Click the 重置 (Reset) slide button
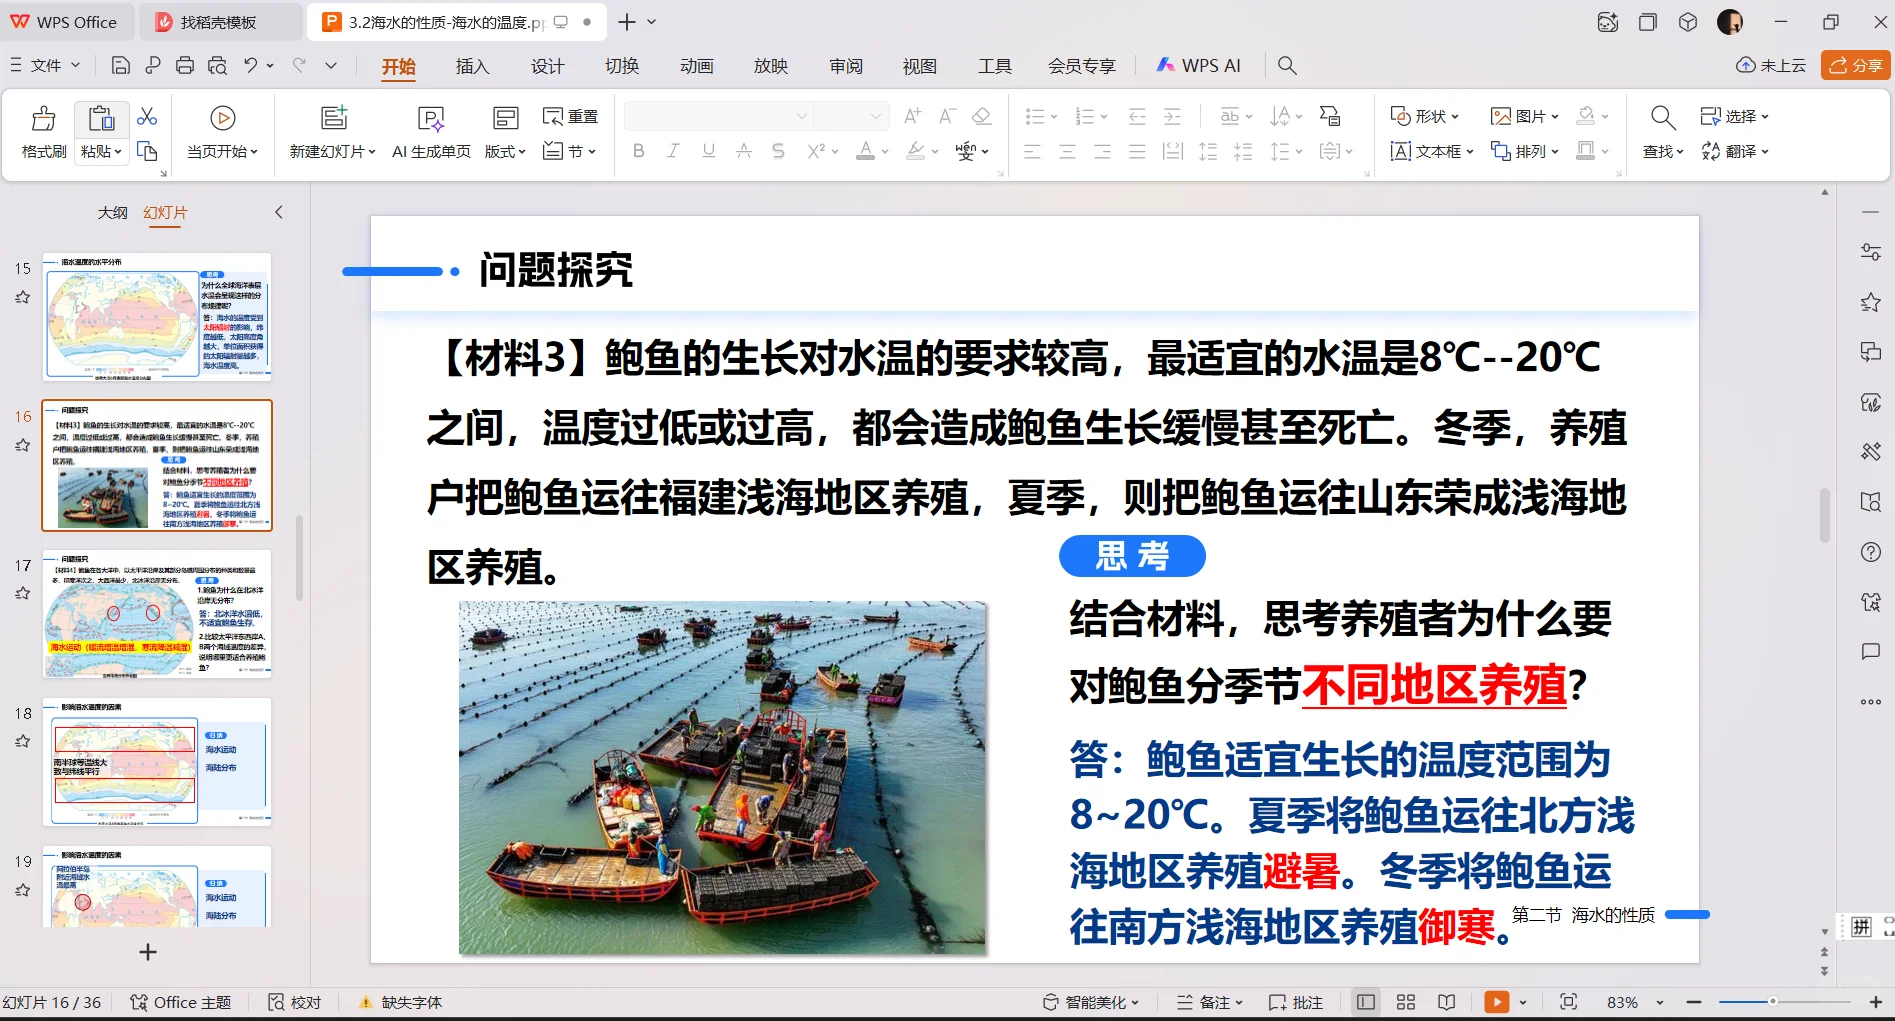Screen dimensions: 1895x1021 [x=570, y=116]
